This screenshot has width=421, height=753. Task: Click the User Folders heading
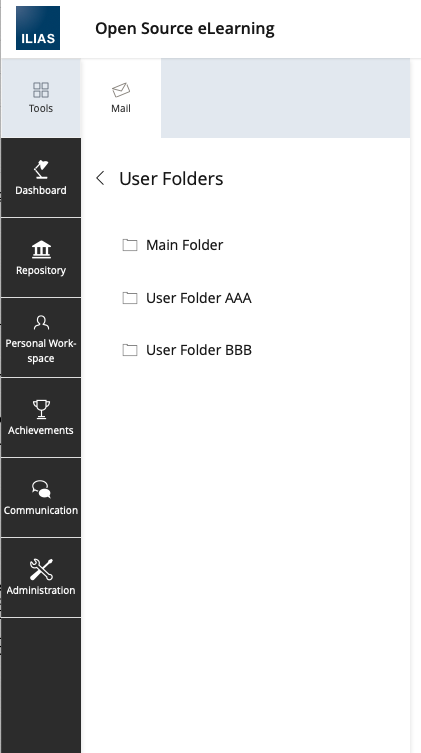171,179
